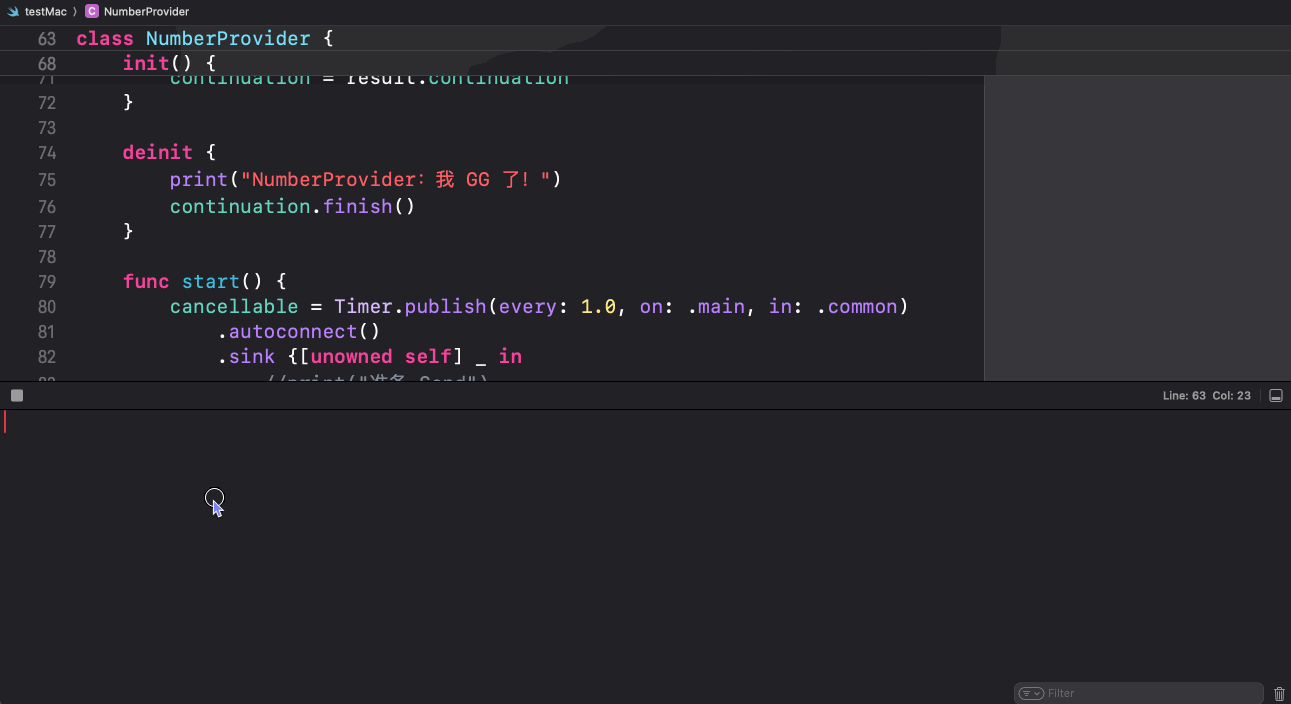Toggle the debug area hide button
This screenshot has height=704, width=1291.
coord(1276,396)
